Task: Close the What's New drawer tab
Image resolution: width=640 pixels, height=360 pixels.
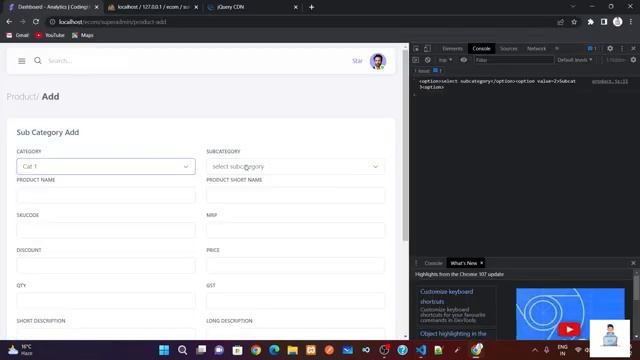Action: [482, 263]
